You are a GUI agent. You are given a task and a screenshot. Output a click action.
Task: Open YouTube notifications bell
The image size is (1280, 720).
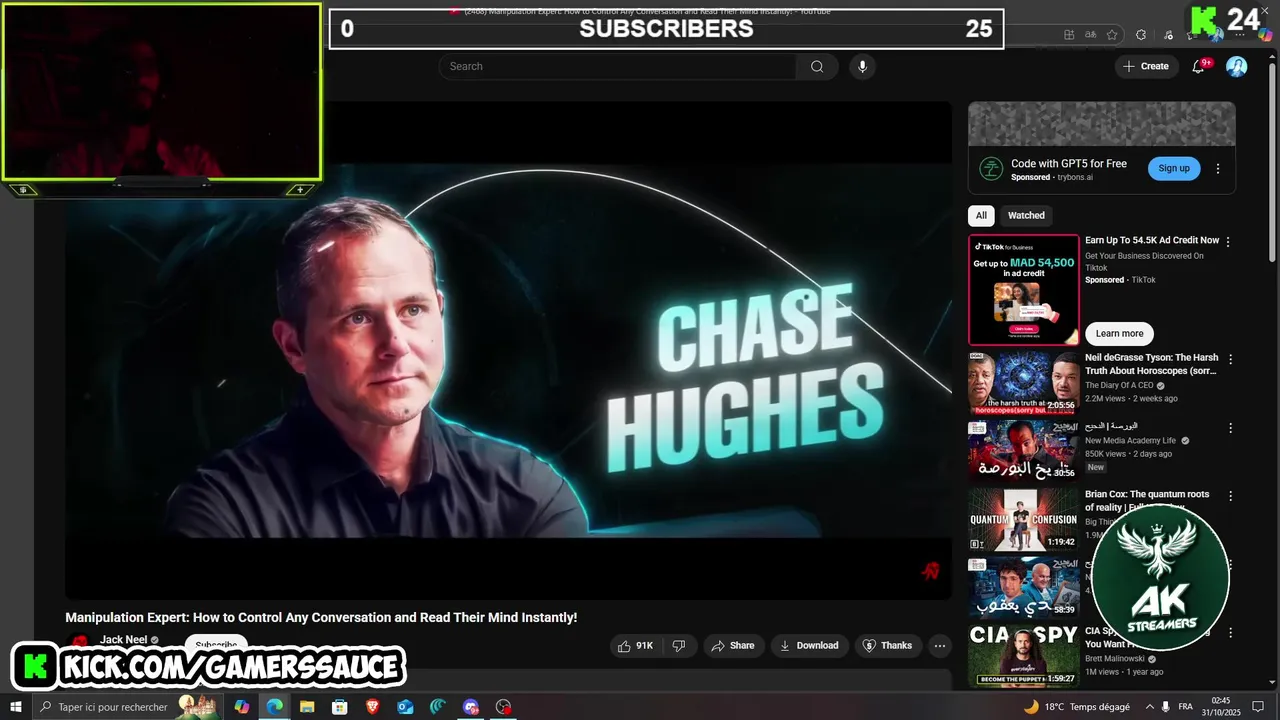coord(1198,66)
